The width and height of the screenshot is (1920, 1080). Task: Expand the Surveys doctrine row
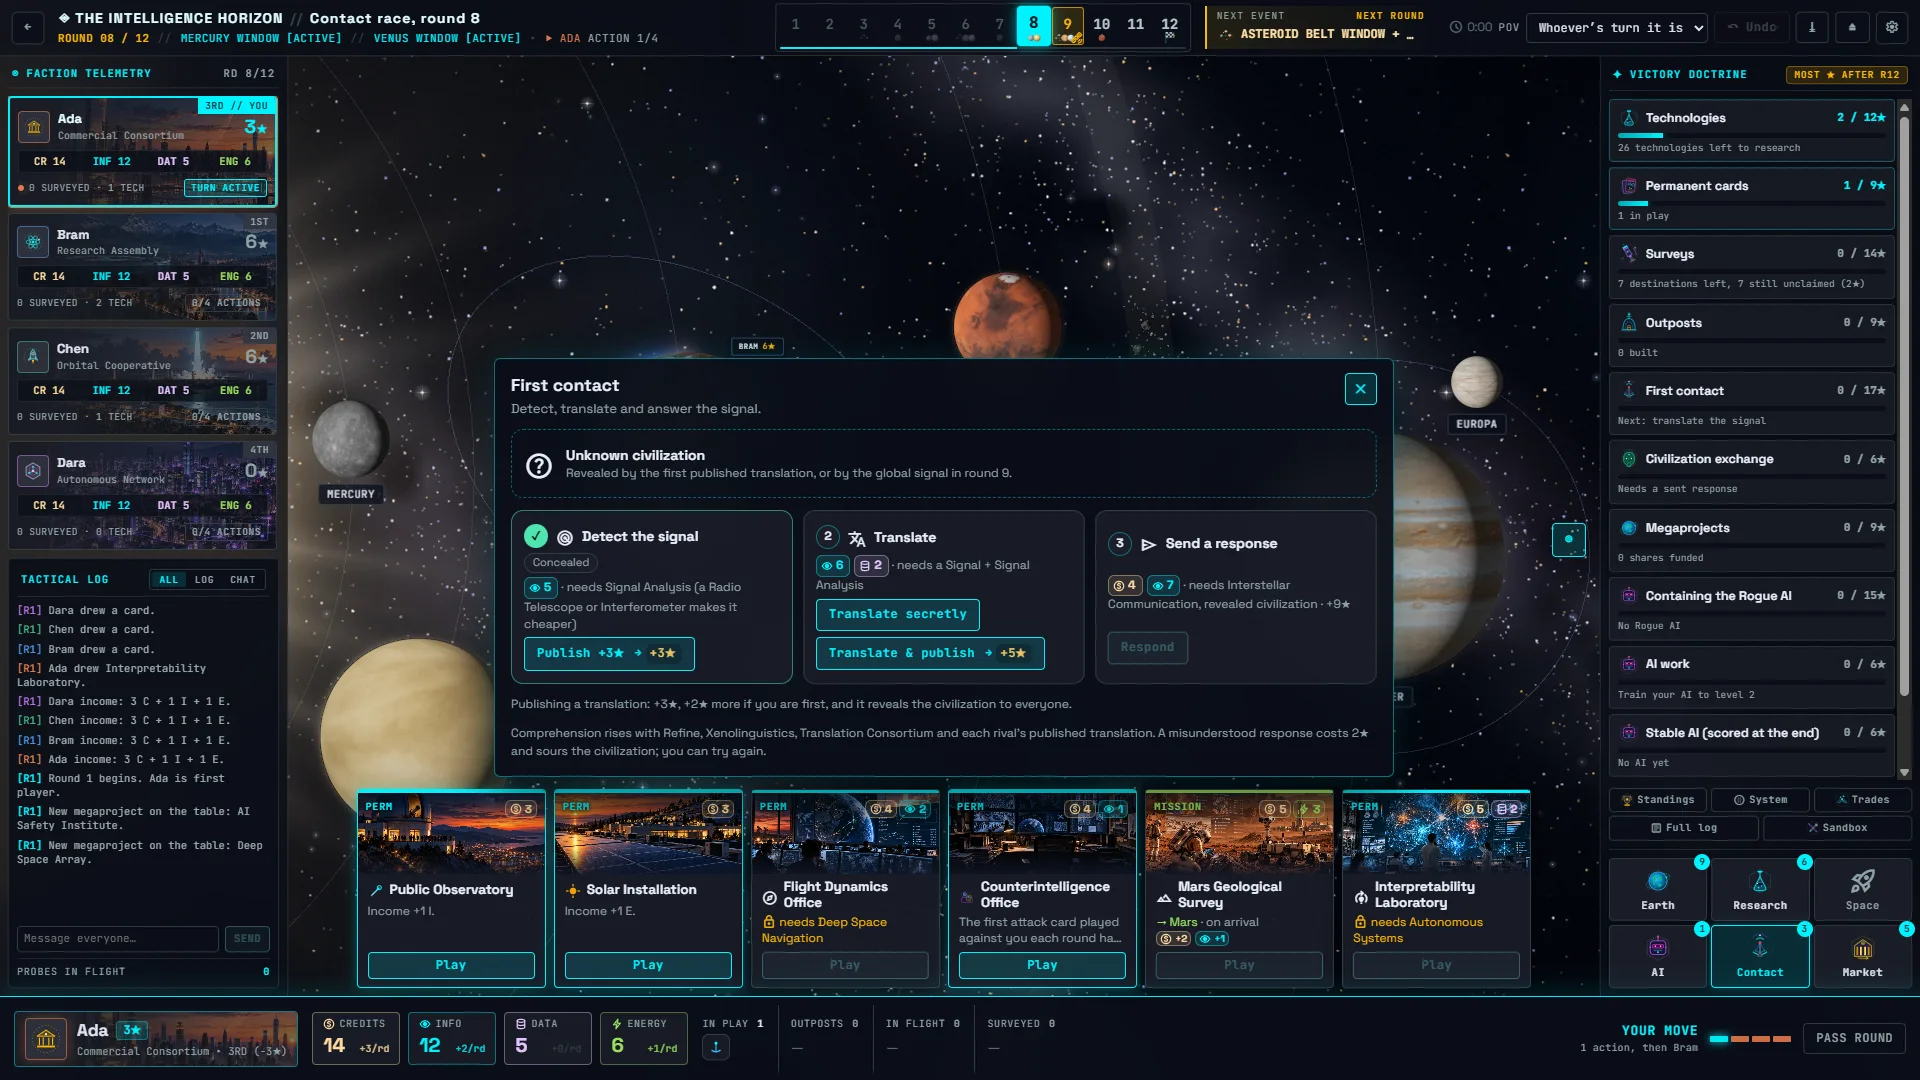click(x=1751, y=267)
